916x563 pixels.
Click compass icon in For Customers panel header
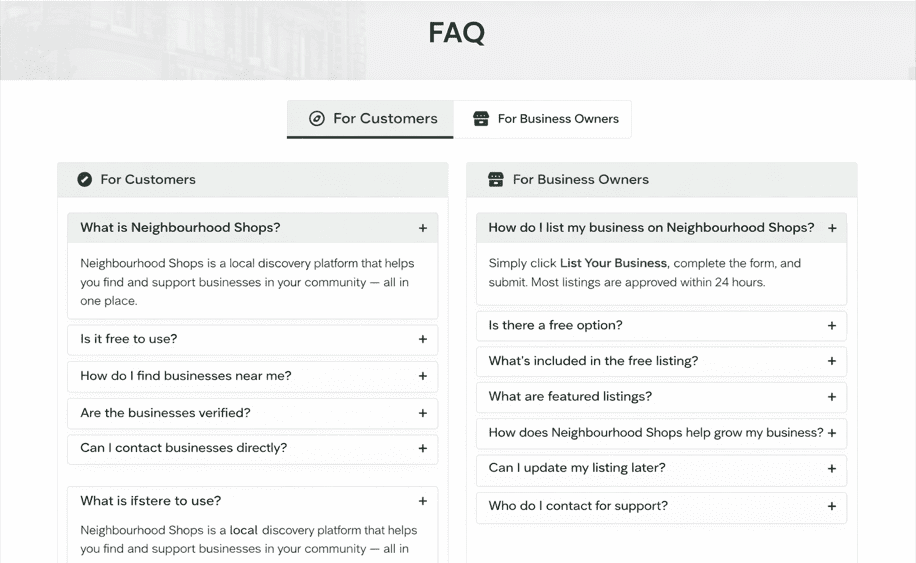(85, 180)
